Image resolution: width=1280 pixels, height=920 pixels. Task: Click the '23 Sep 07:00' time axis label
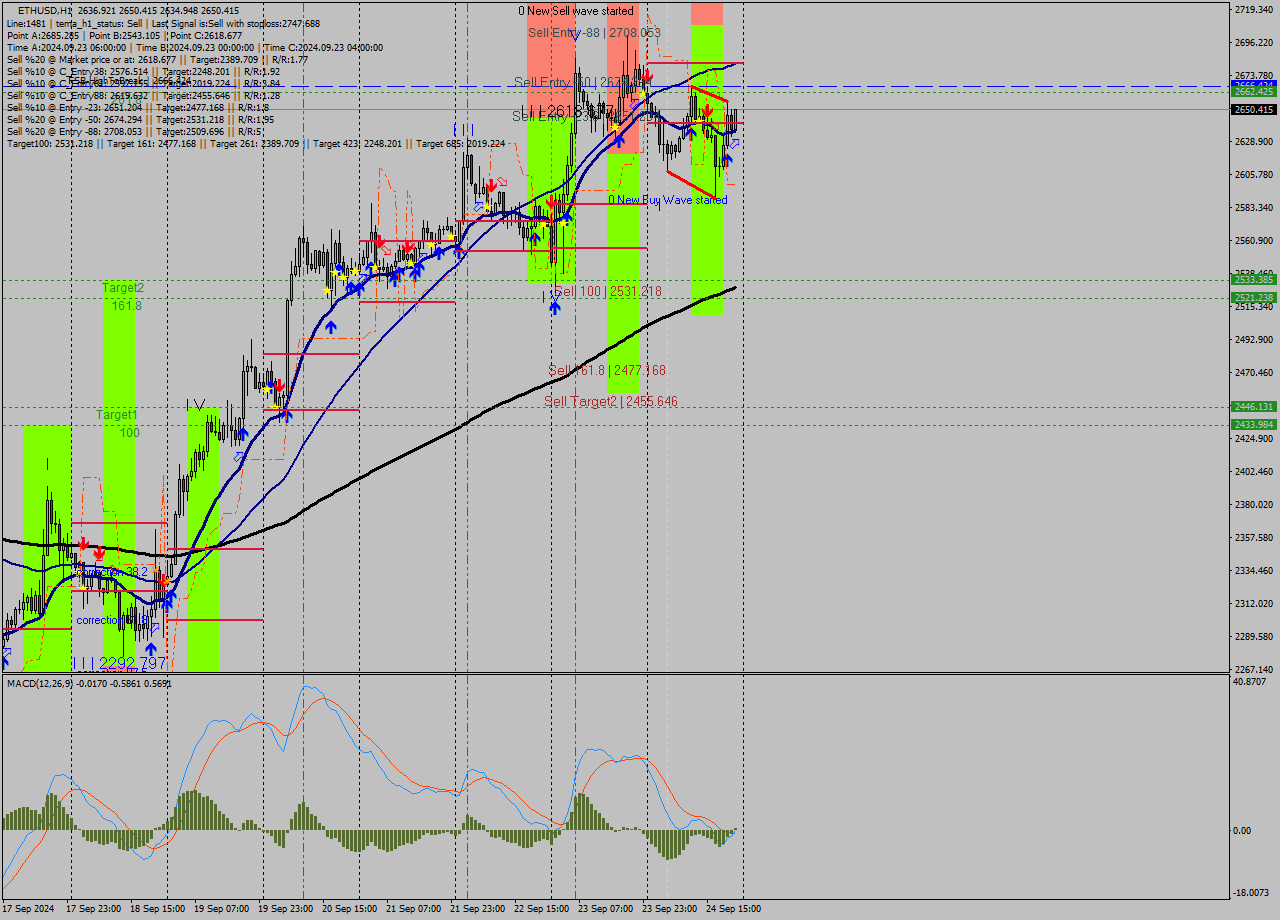(x=605, y=909)
